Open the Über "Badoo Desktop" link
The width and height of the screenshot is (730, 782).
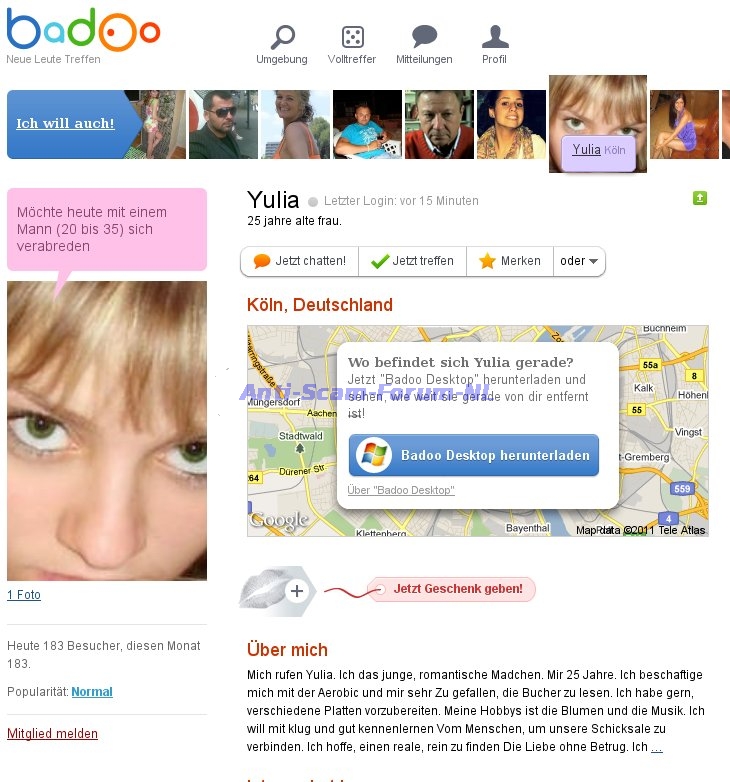[x=401, y=490]
